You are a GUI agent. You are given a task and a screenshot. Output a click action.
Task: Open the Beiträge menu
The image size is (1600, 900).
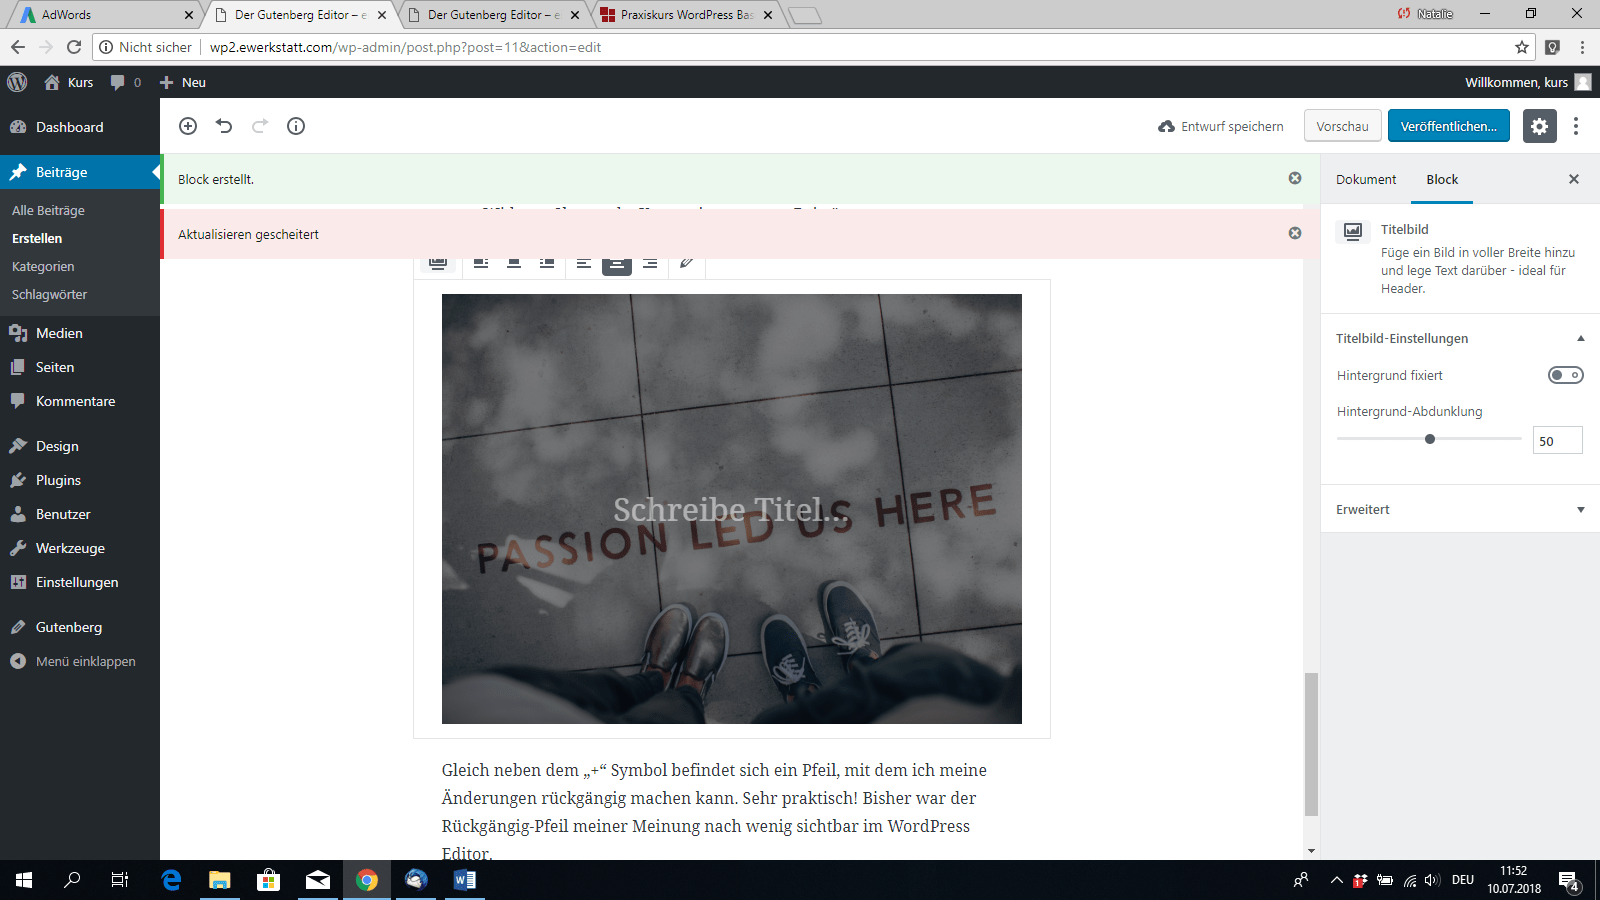[80, 172]
